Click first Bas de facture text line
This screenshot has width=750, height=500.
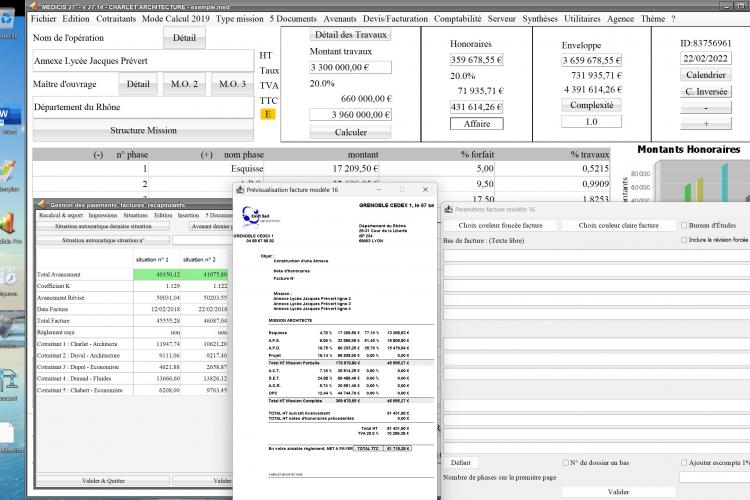(596, 256)
